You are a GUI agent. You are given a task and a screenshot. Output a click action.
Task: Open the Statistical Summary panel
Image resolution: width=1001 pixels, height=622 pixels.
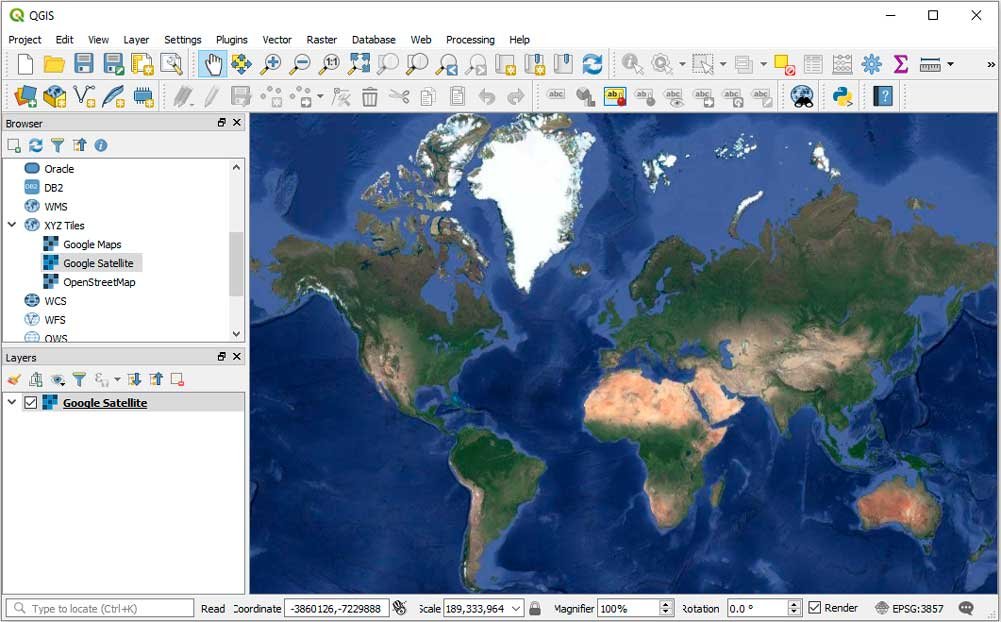pos(901,63)
